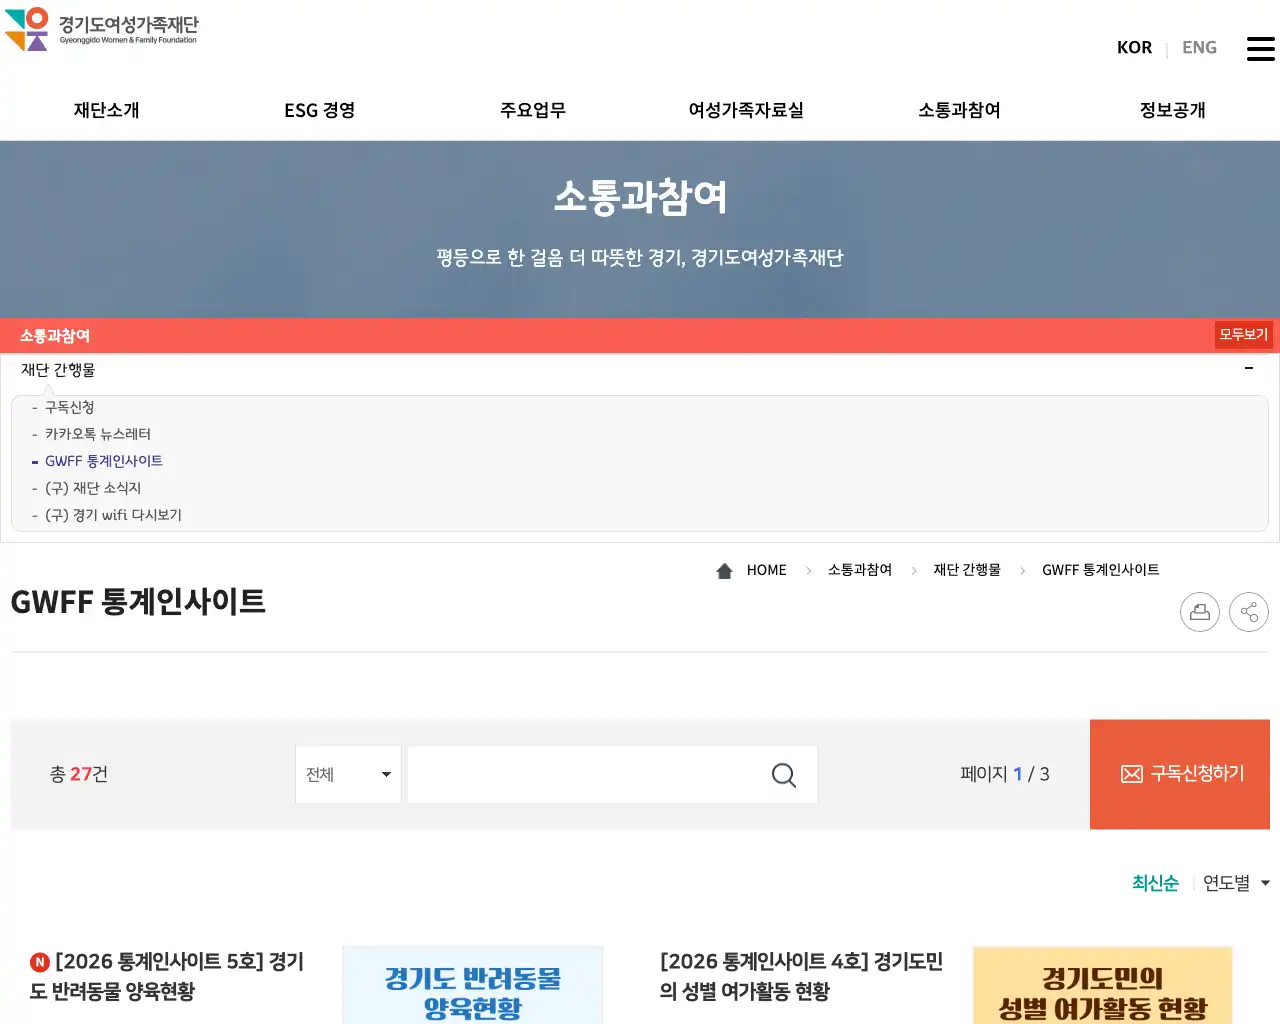Click the print page icon
The image size is (1280, 1024).
click(x=1200, y=612)
